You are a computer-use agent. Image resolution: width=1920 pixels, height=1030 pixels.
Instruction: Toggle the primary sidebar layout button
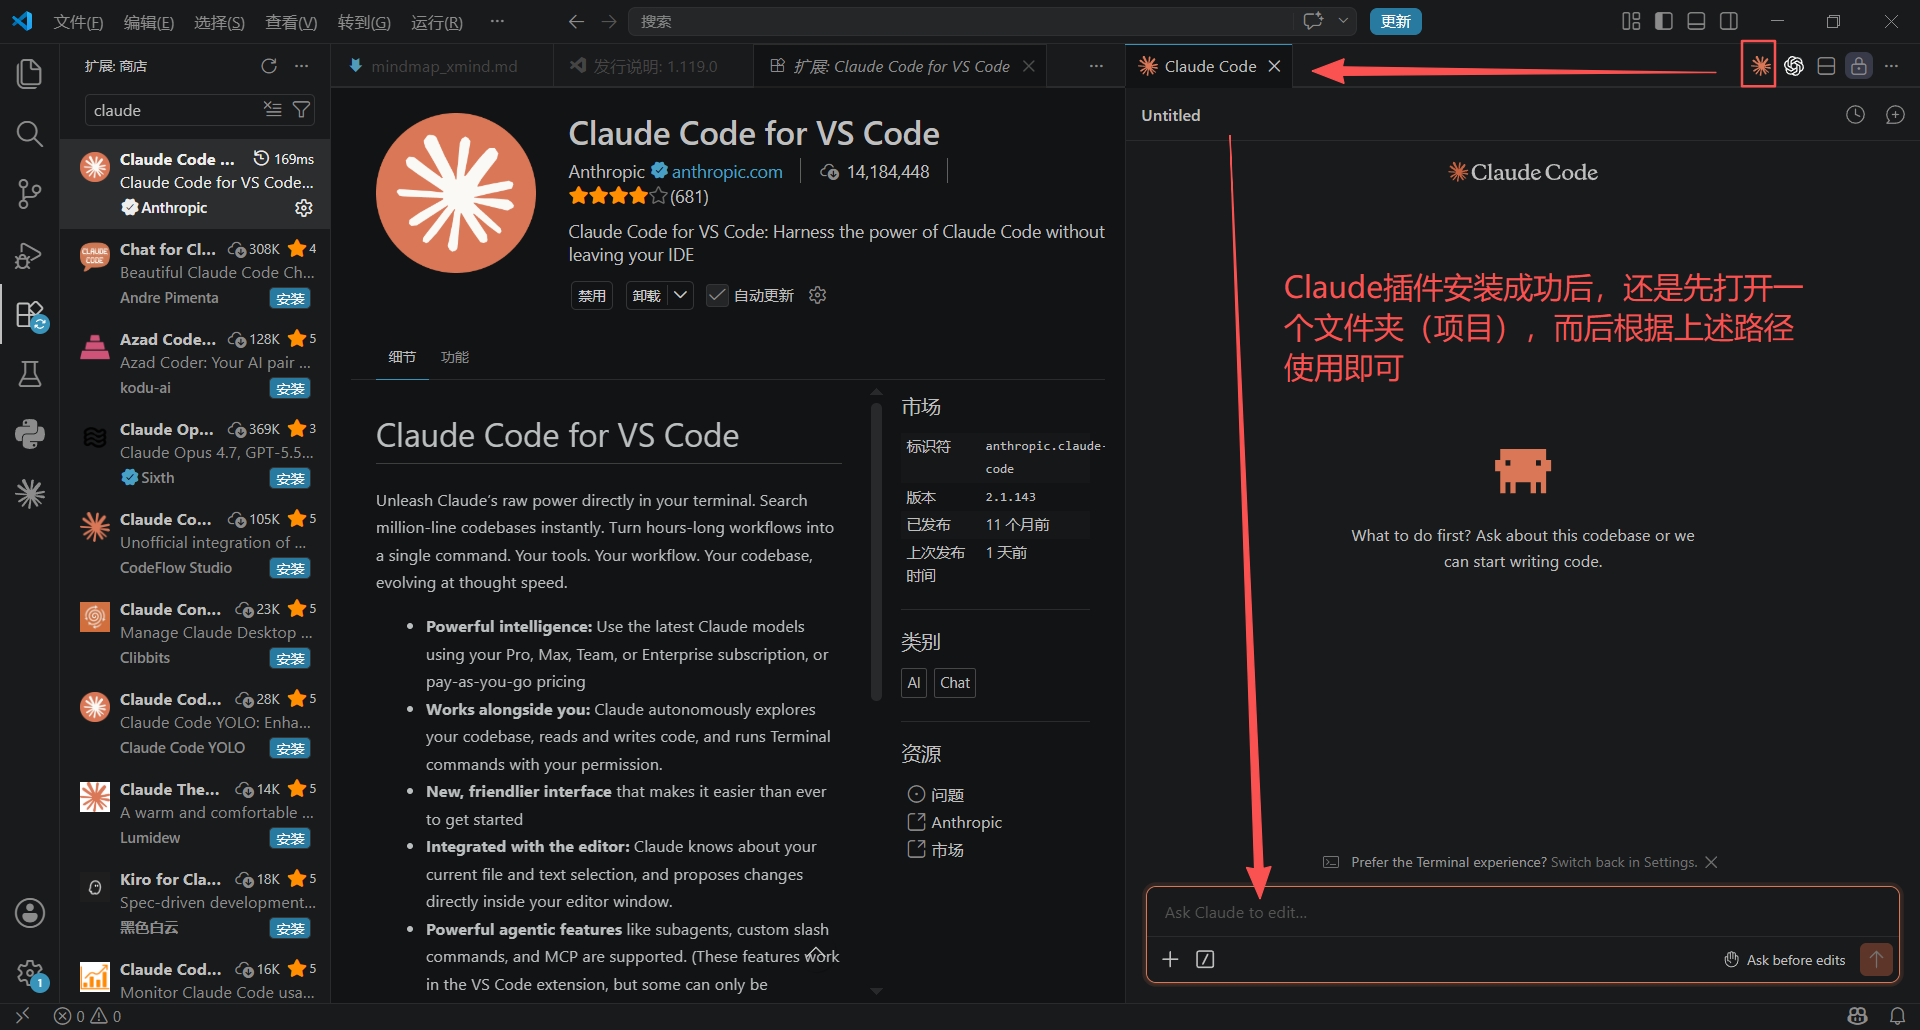[1664, 21]
